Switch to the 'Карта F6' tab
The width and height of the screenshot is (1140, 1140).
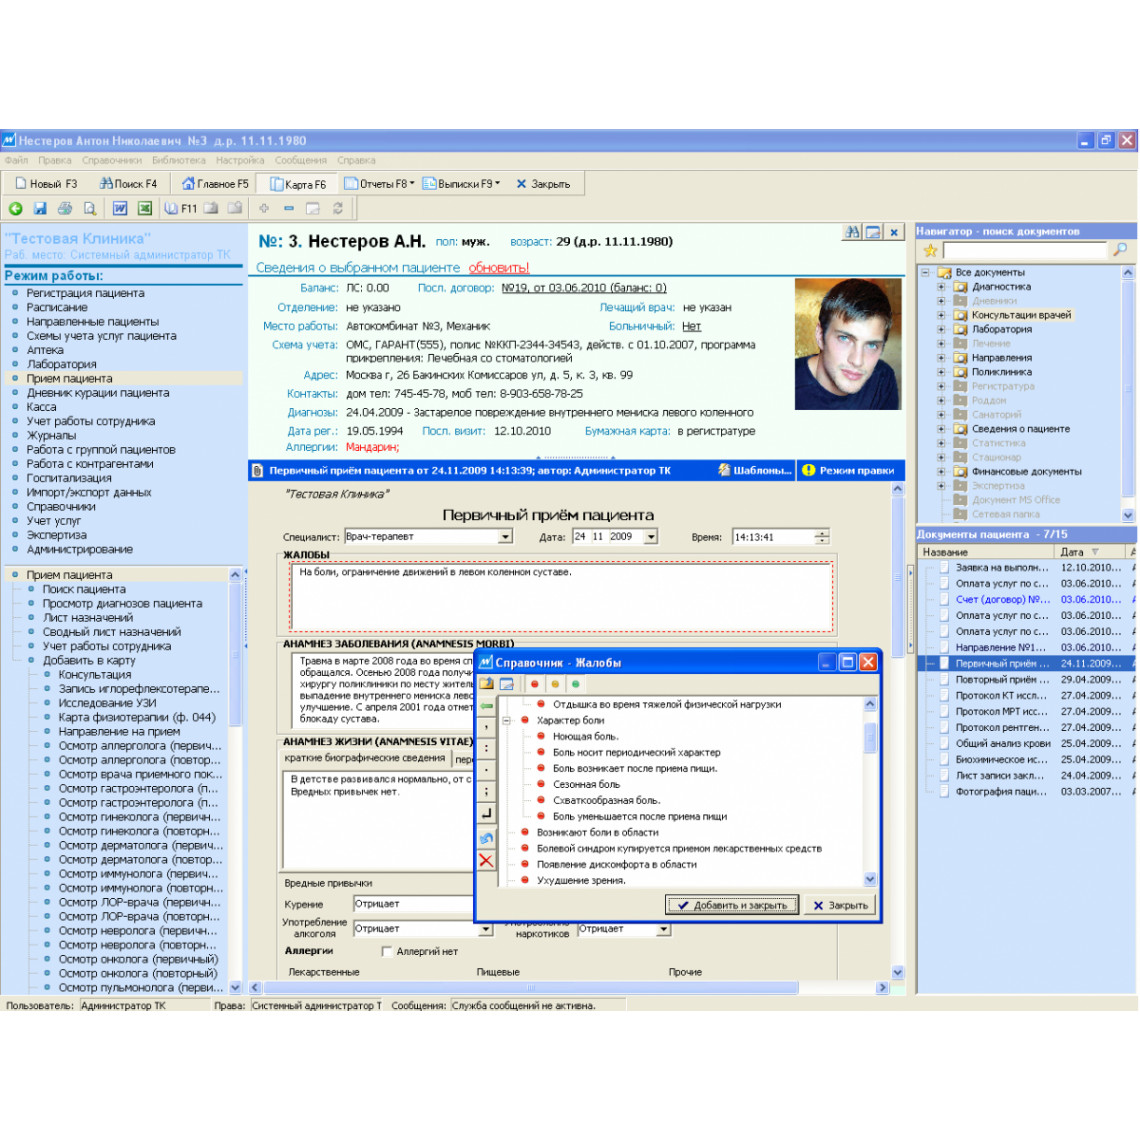[298, 184]
